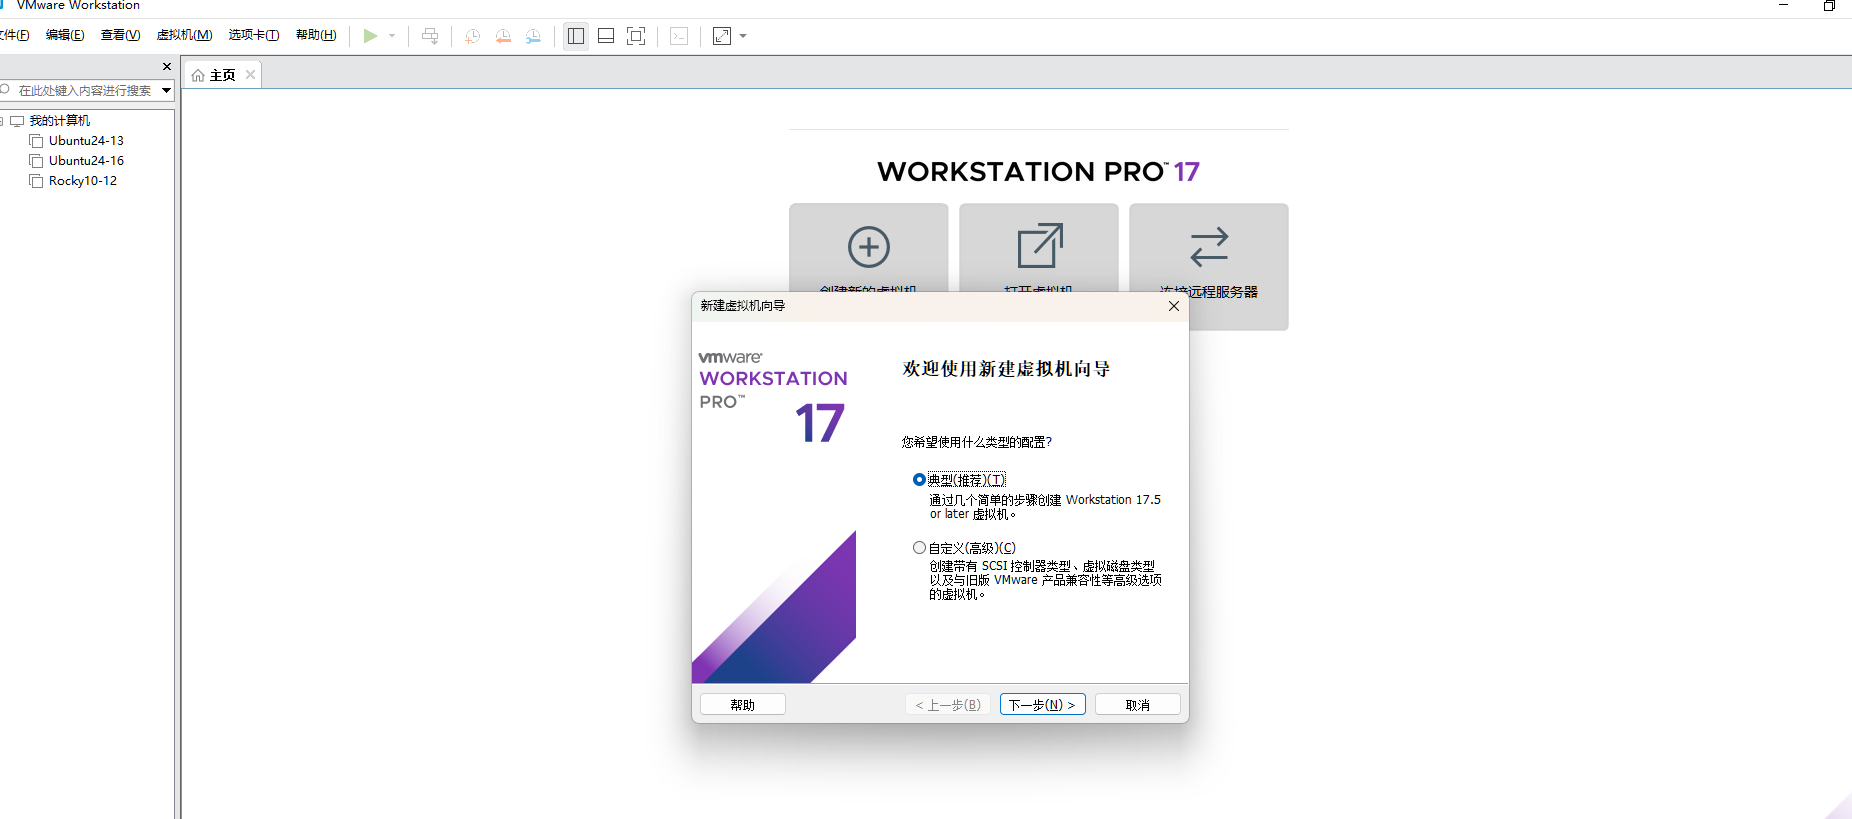Image resolution: width=1852 pixels, height=819 pixels.
Task: Close the library sidebar panel with X
Action: (x=167, y=67)
